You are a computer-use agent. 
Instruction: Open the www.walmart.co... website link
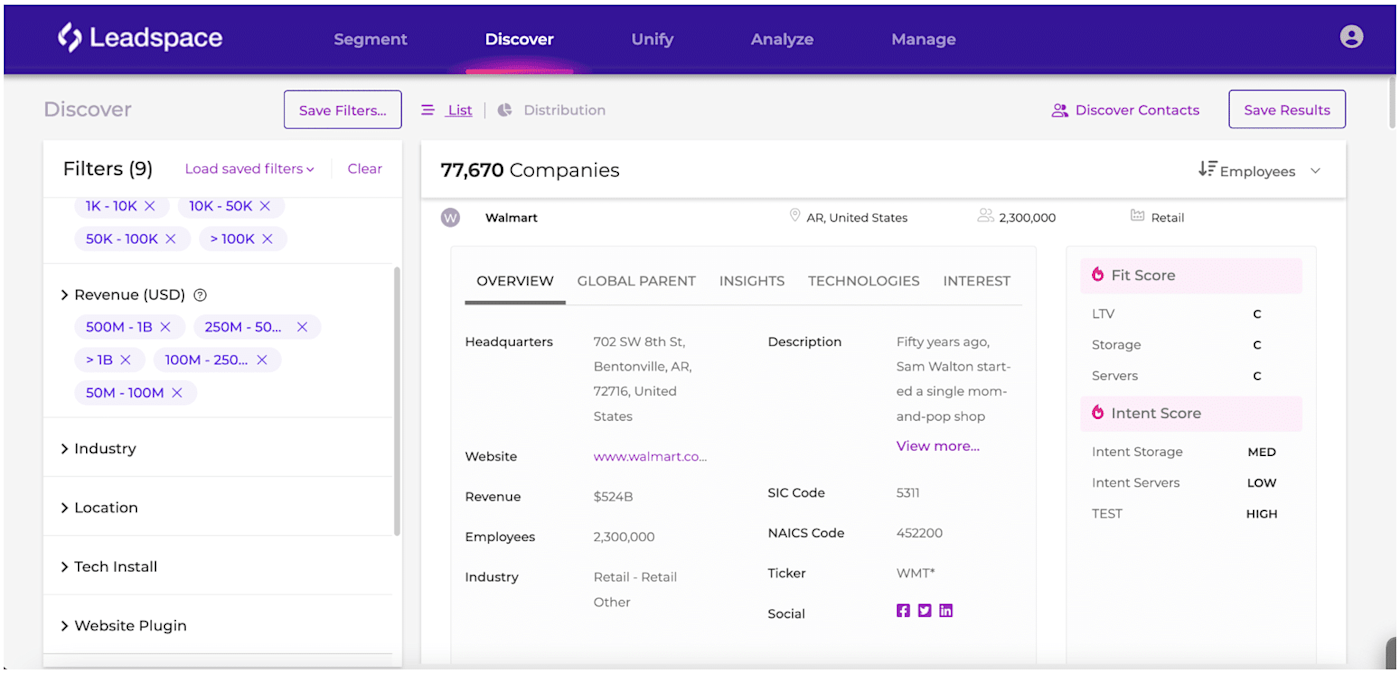point(650,456)
